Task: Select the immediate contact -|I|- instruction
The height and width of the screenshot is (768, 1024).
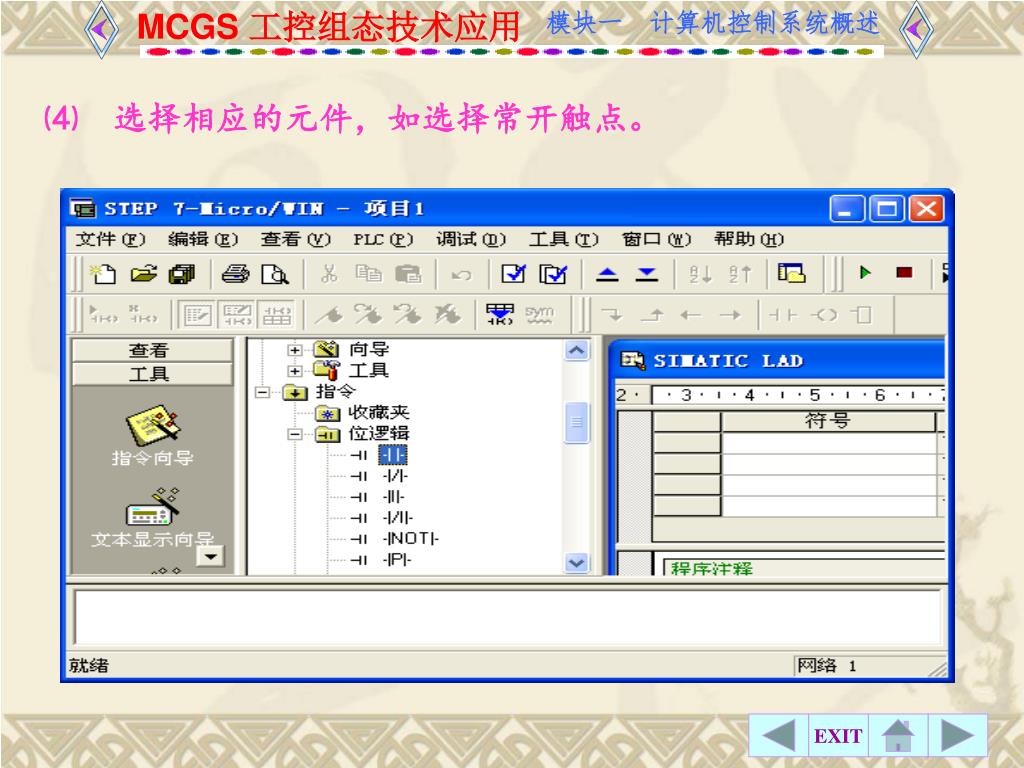Action: tap(393, 497)
